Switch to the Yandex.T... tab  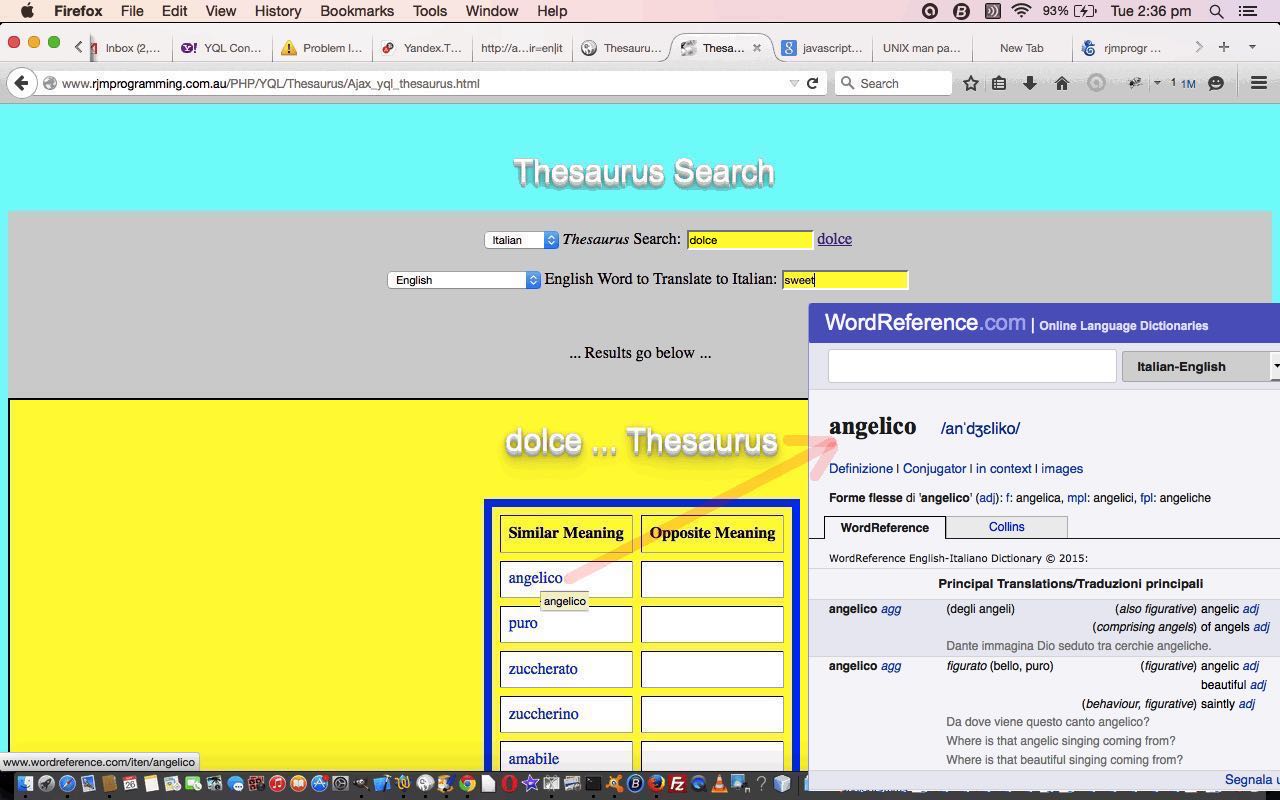tap(422, 47)
